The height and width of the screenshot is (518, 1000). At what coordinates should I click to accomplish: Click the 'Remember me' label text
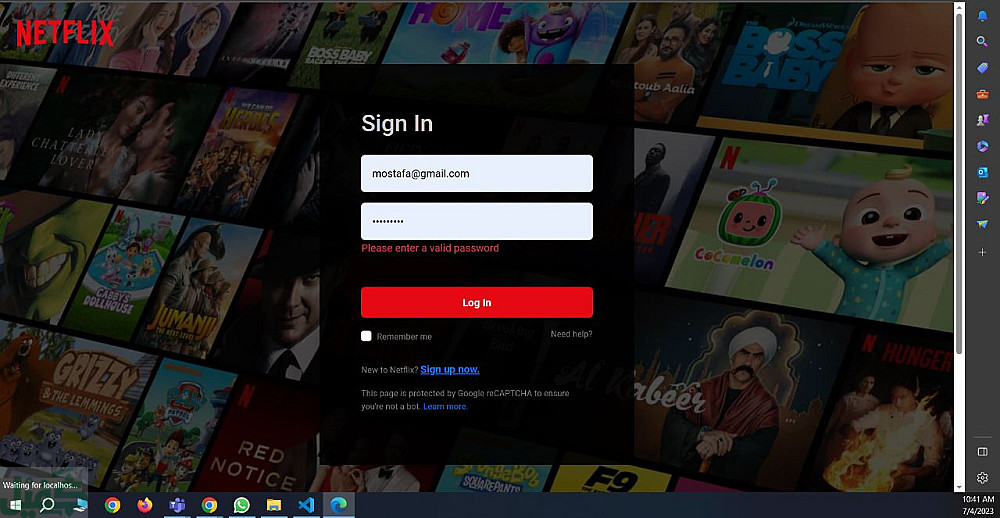pyautogui.click(x=404, y=337)
